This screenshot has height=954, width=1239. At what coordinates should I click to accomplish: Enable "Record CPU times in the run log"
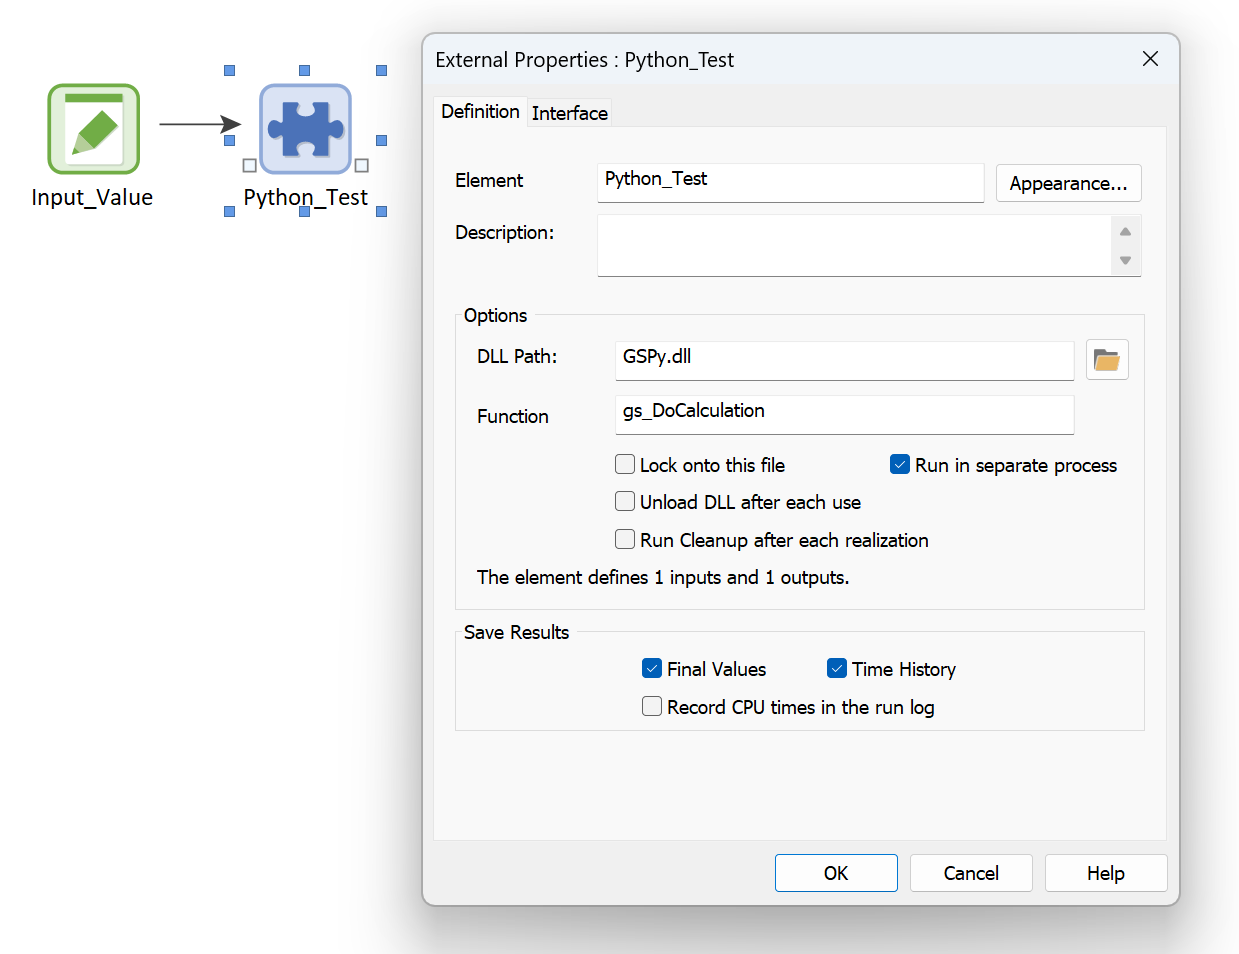tap(652, 706)
